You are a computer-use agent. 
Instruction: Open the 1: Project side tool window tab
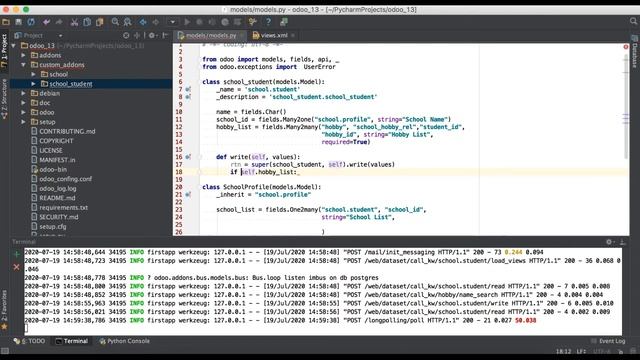4,51
